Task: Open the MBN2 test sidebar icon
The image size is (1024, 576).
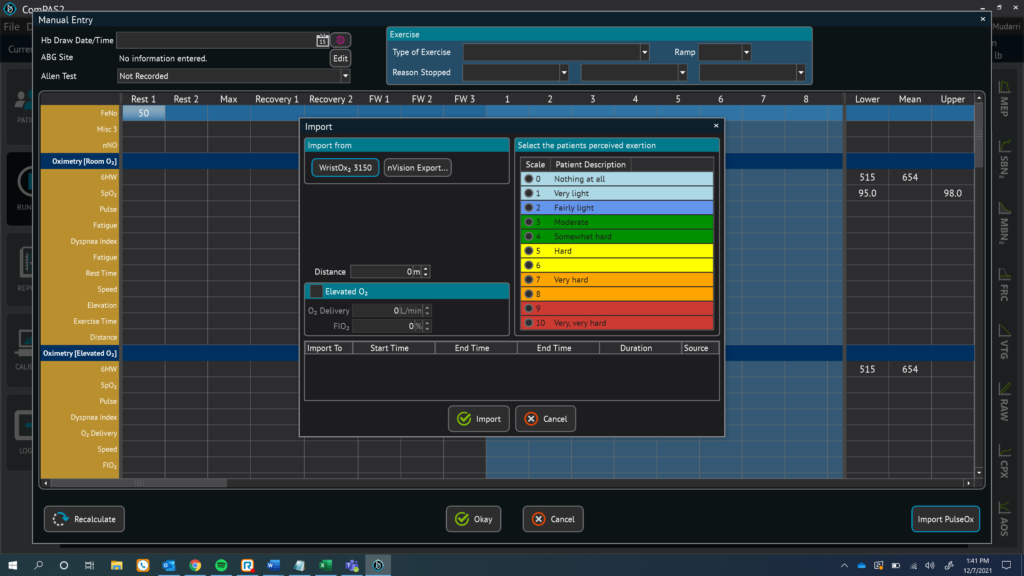Action: [1004, 223]
